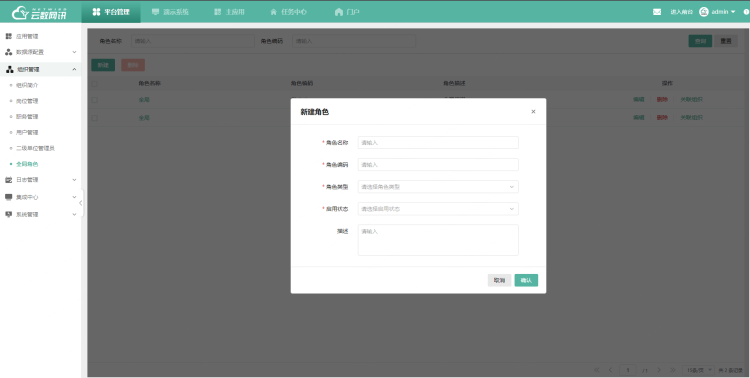The image size is (750, 378).
Task: Select 全局角色 in the sidebar
Action: pyautogui.click(x=27, y=164)
